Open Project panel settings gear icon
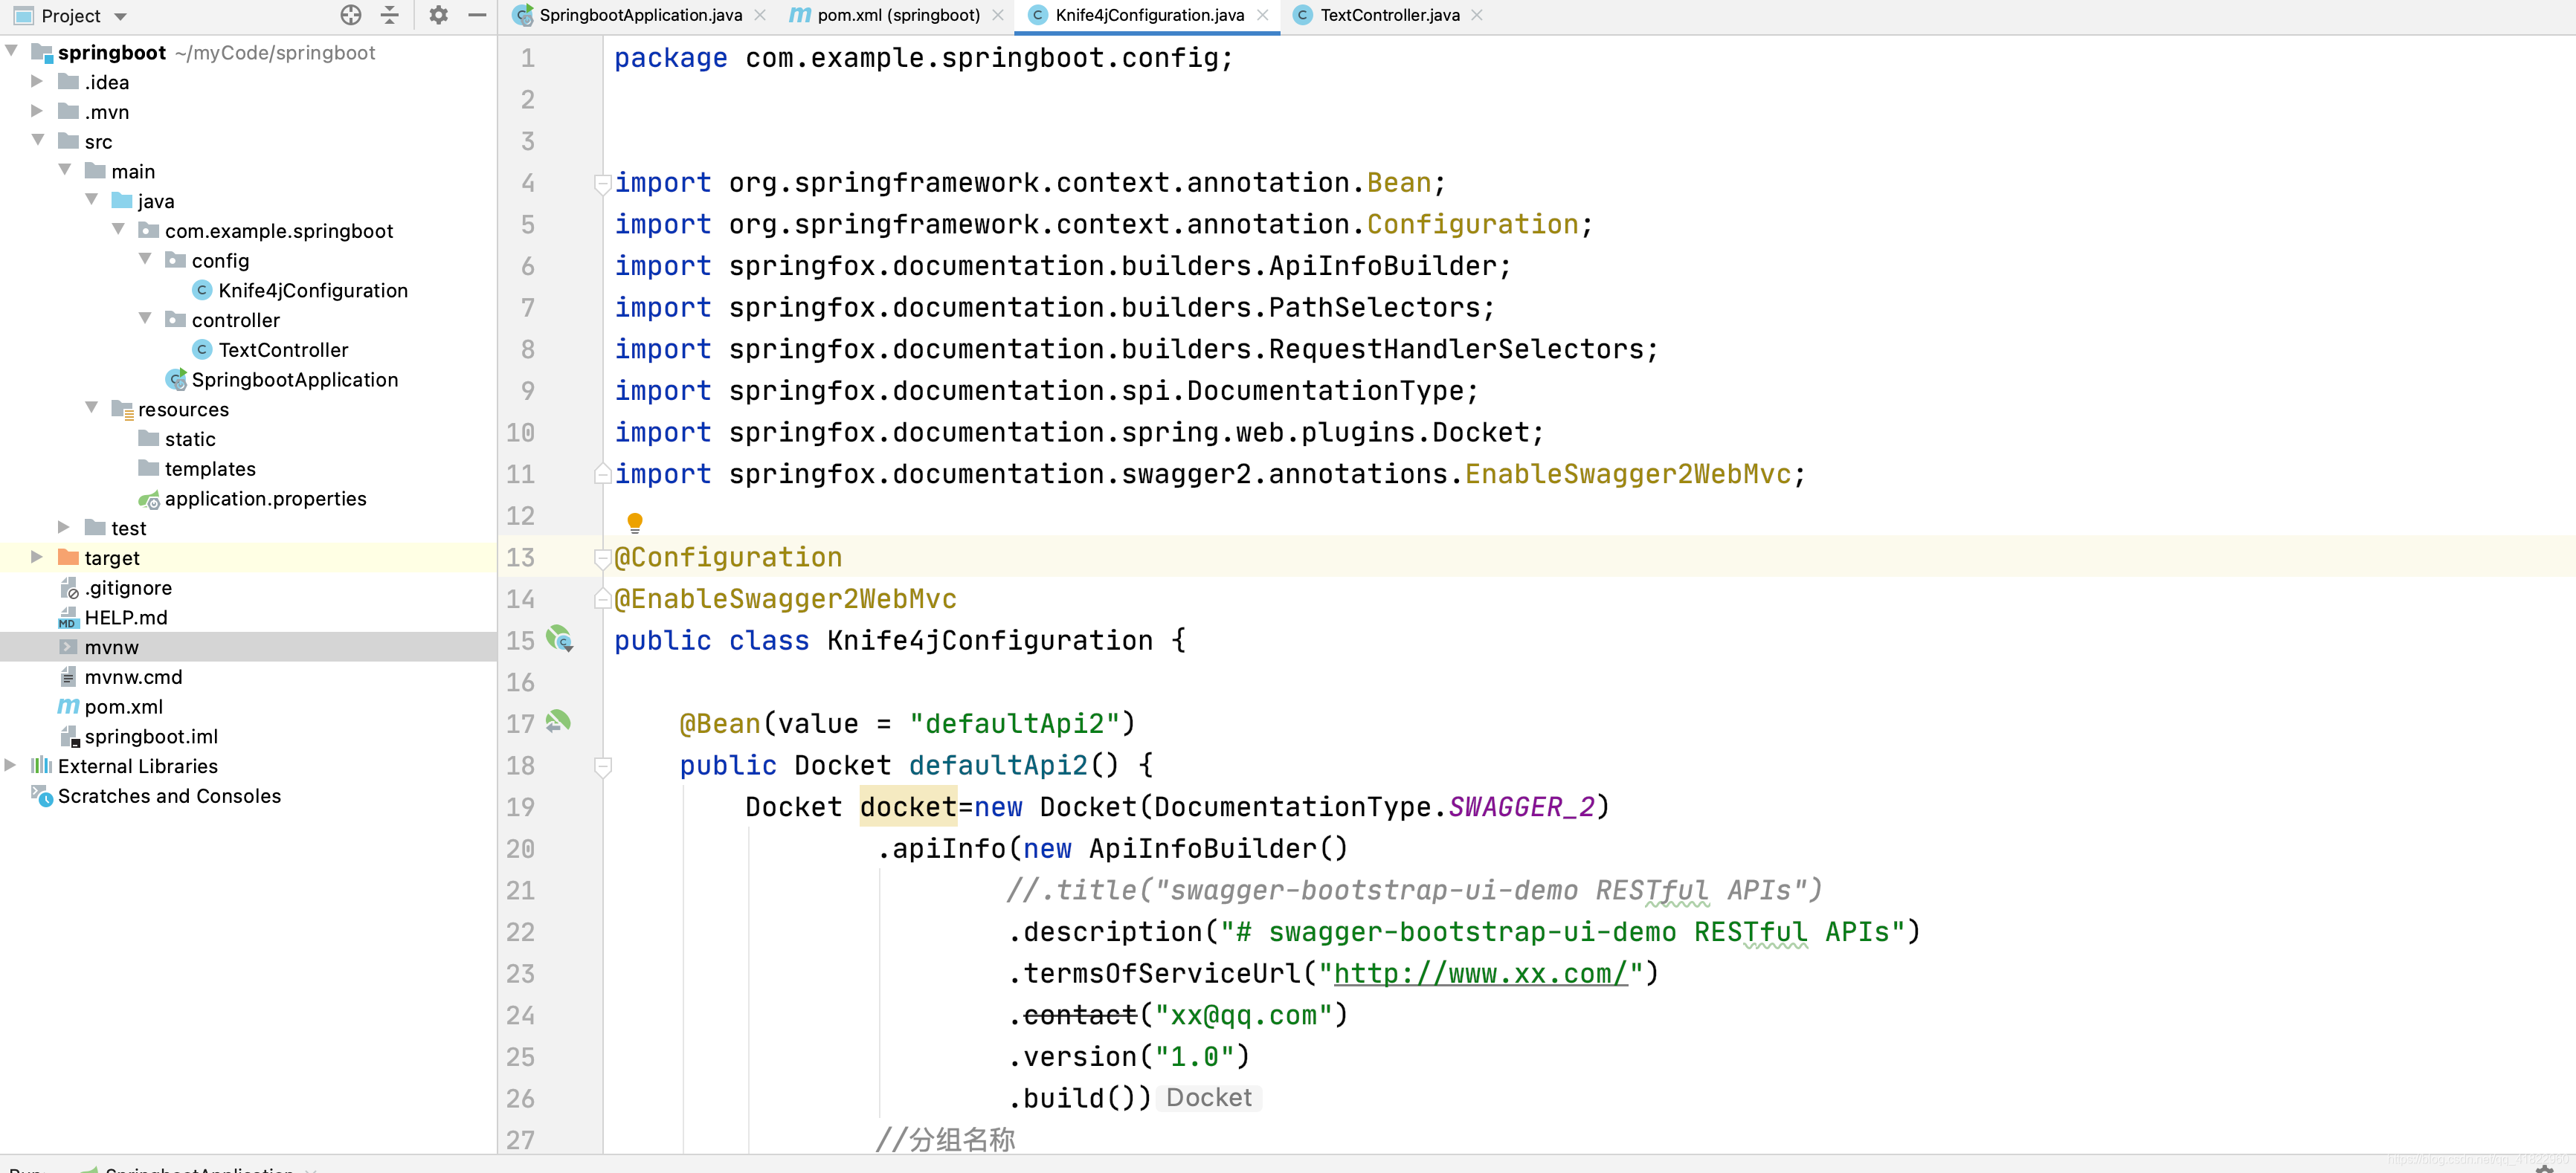Screen dimensions: 2576x1173 437,15
